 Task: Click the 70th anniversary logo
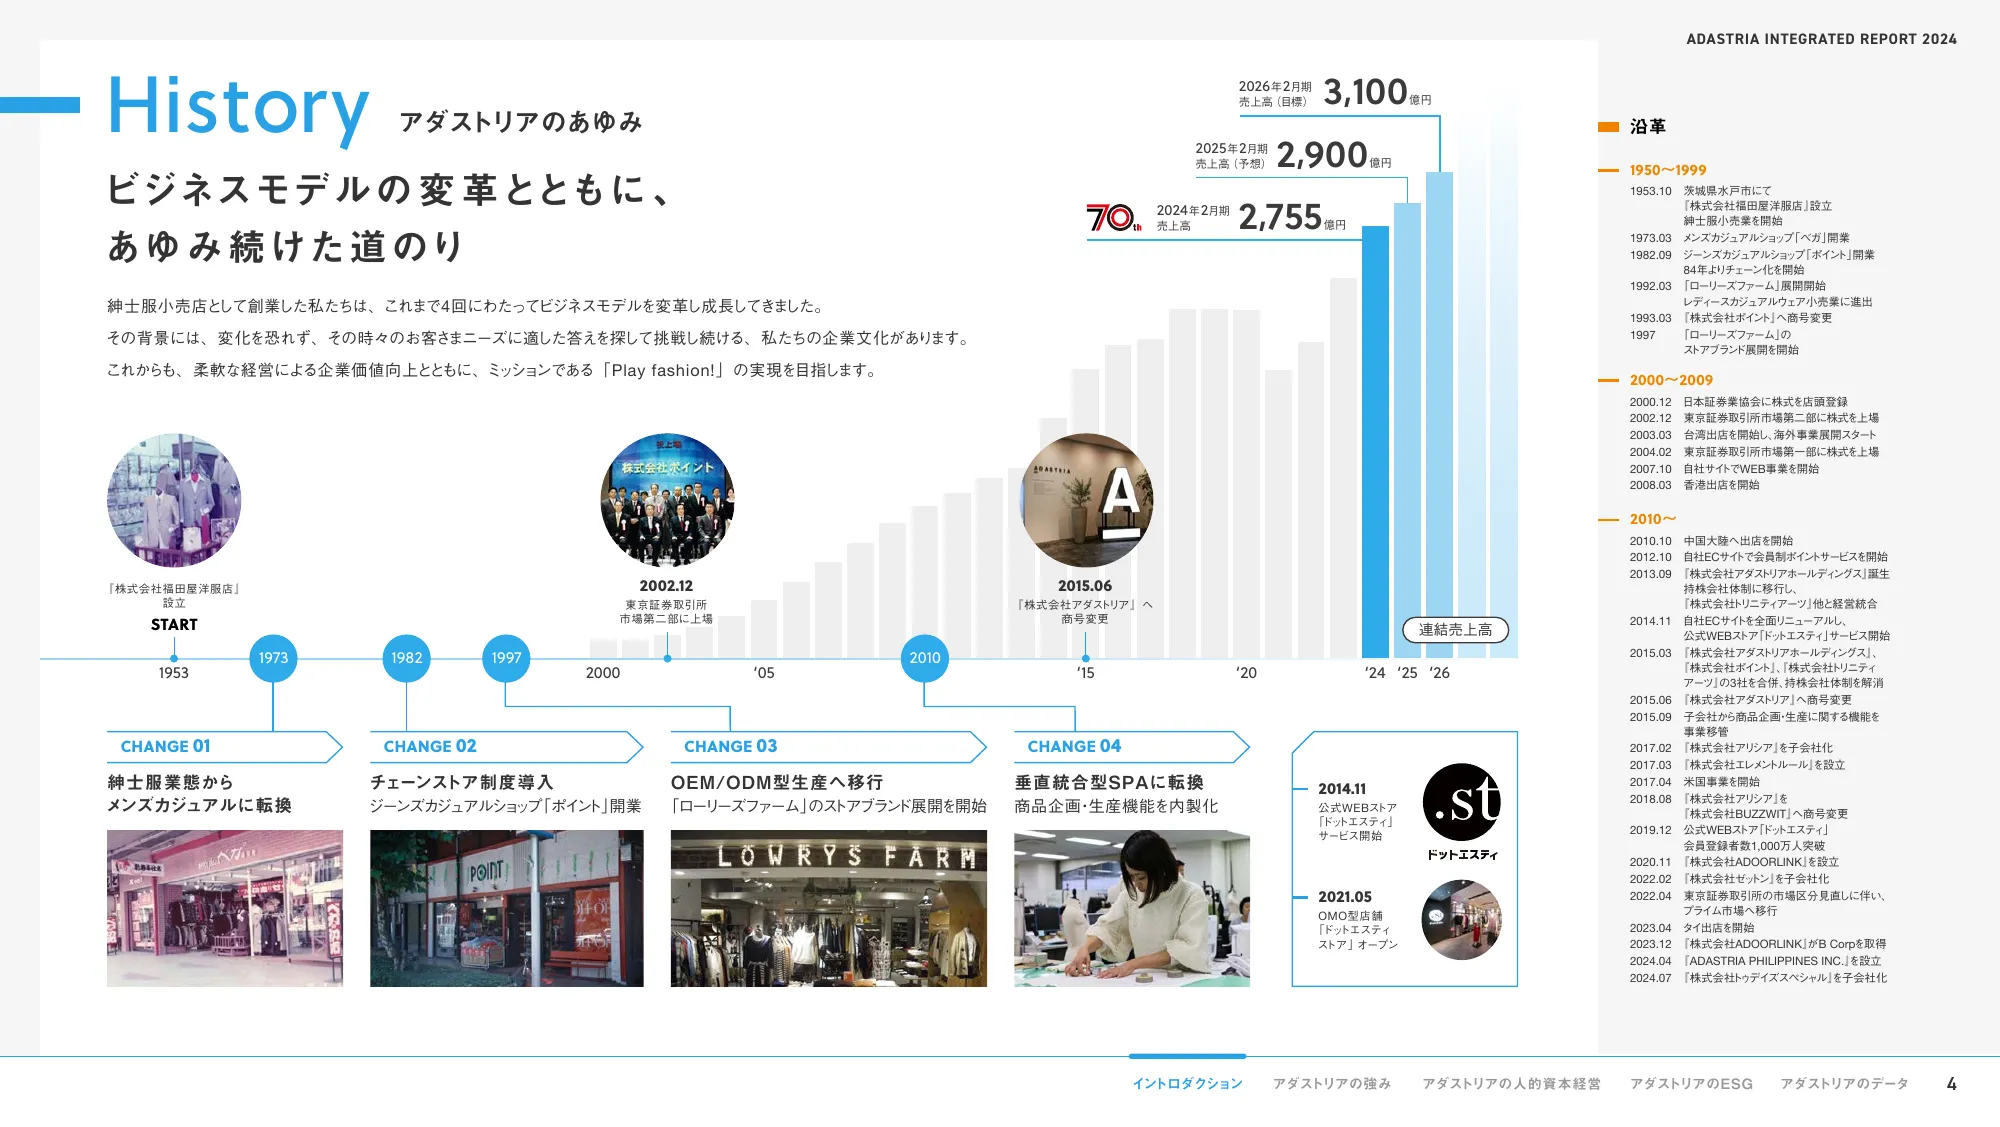1113,217
